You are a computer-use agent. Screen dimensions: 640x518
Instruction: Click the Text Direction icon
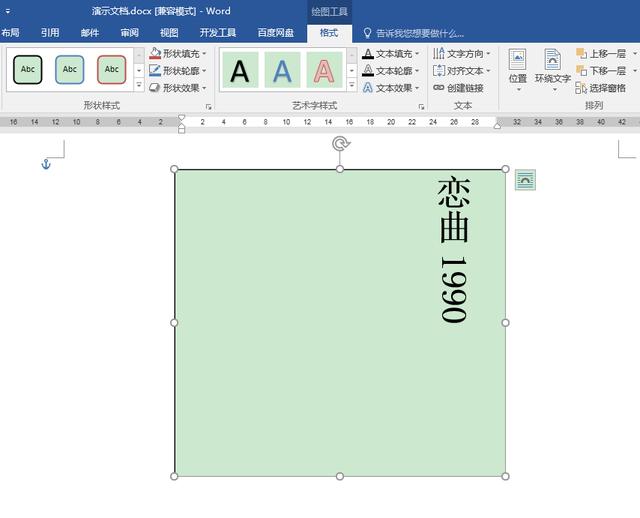click(439, 53)
